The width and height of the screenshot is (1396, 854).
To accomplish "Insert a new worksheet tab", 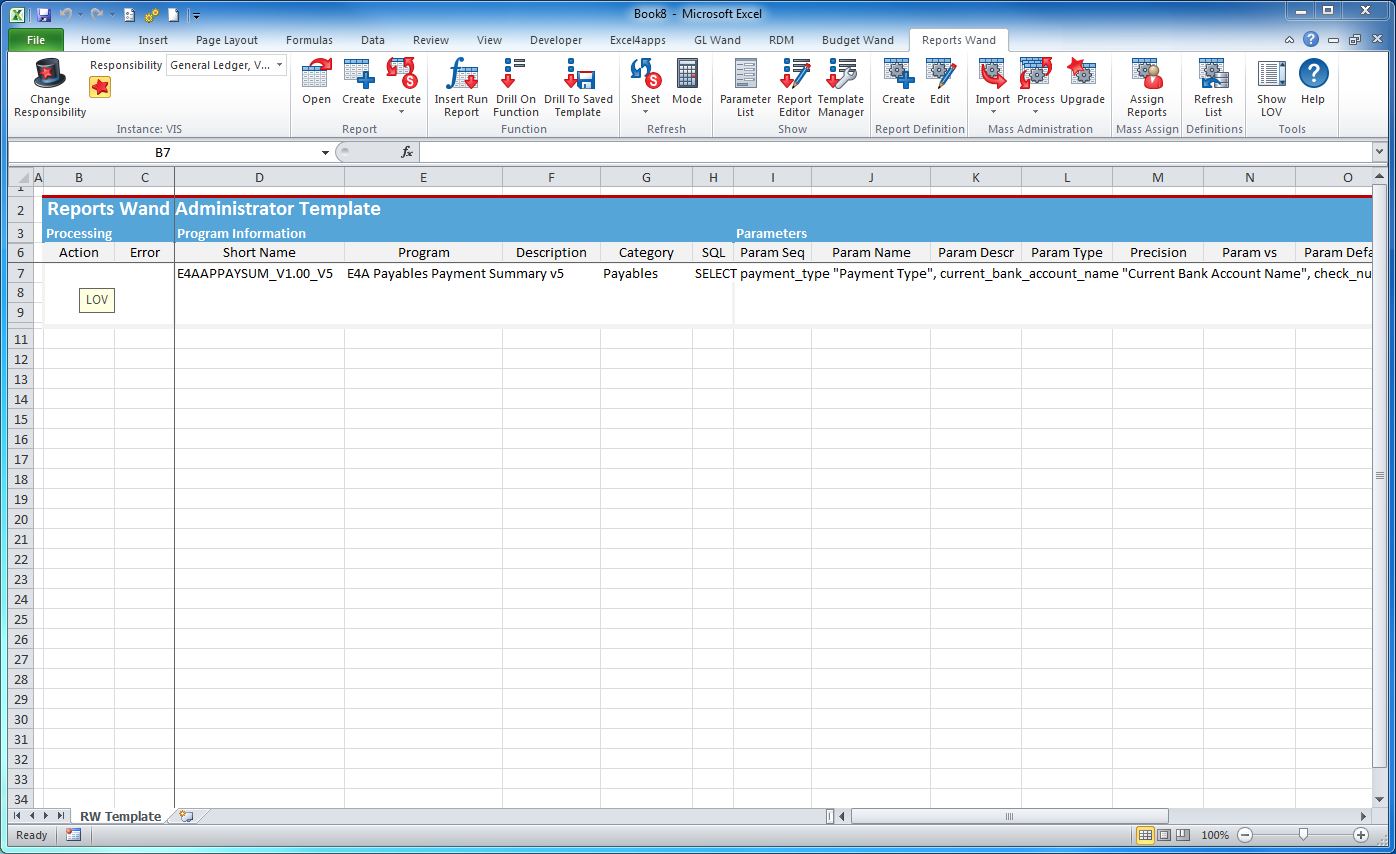I will (186, 816).
